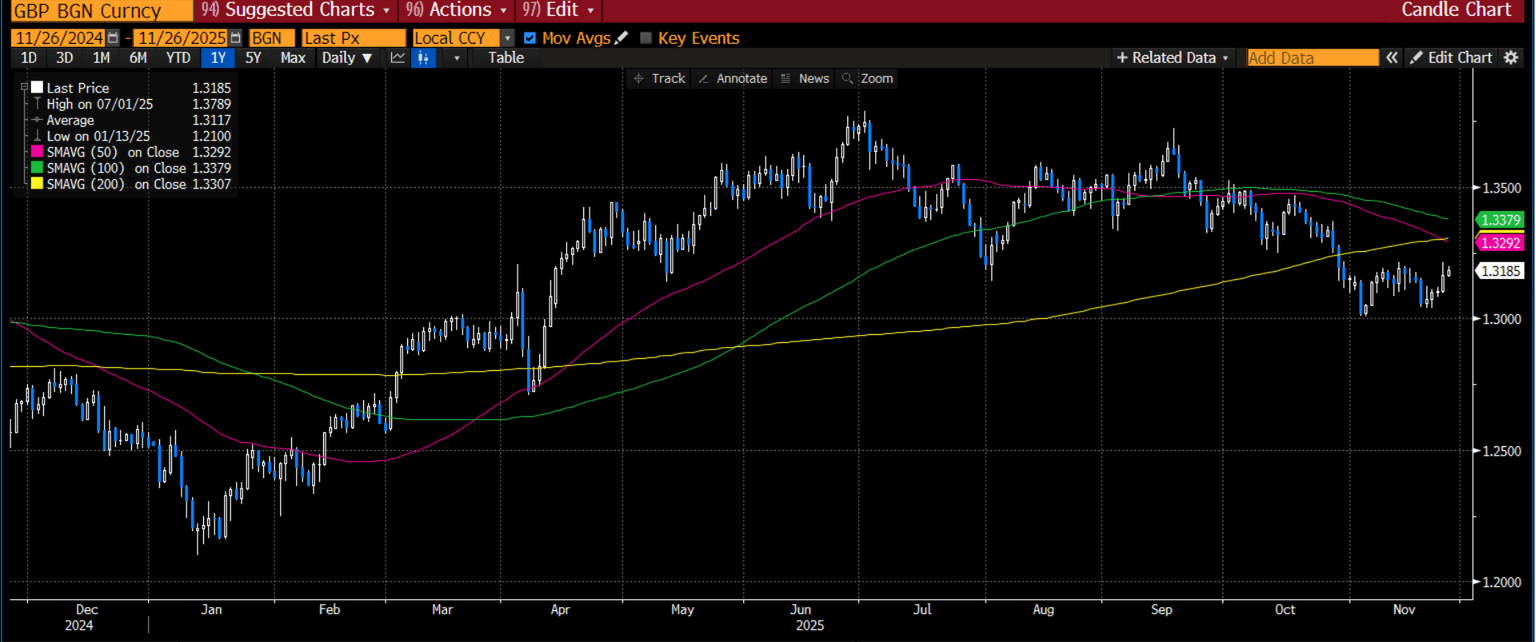Click the candlestick chart type icon
This screenshot has height=642, width=1536.
pyautogui.click(x=423, y=58)
